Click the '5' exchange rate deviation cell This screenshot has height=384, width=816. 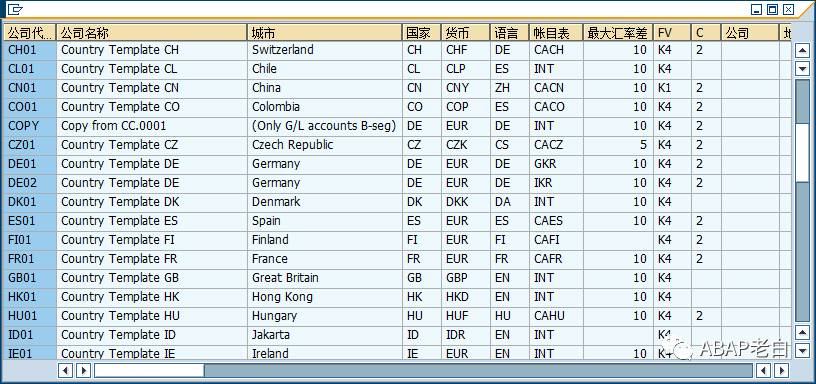coord(618,145)
